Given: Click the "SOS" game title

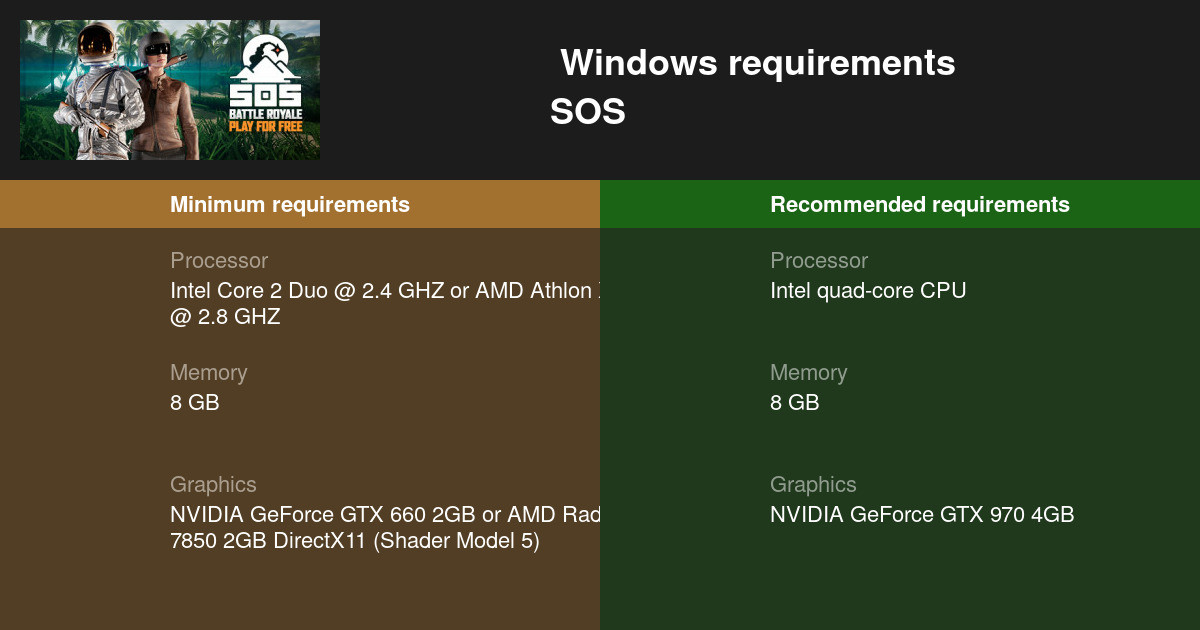Looking at the screenshot, I should (x=587, y=112).
